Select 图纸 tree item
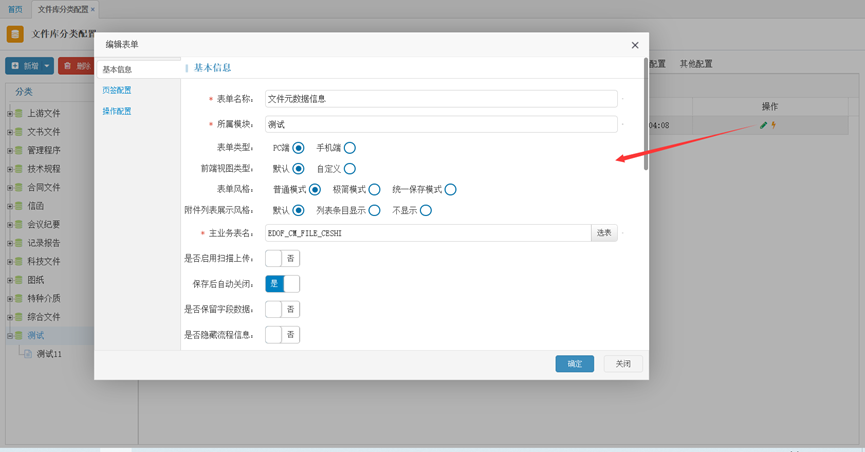The height and width of the screenshot is (452, 865). pyautogui.click(x=36, y=280)
